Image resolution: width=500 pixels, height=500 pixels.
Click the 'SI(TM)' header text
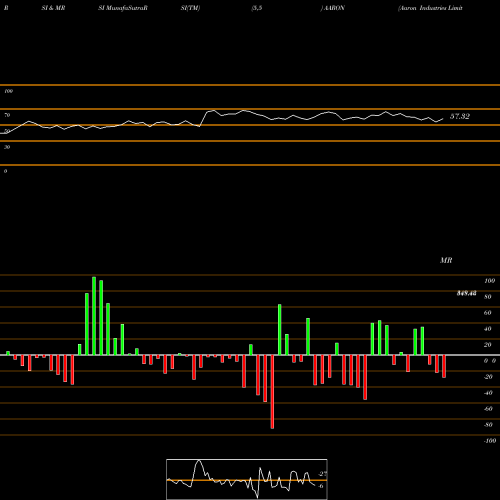point(190,8)
